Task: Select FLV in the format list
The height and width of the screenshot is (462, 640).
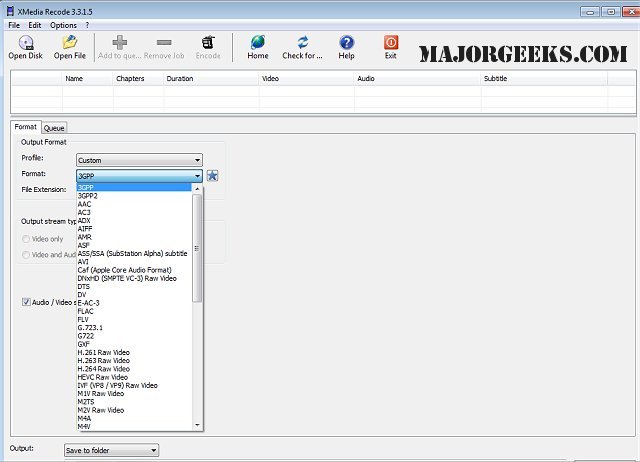Action: [x=134, y=320]
